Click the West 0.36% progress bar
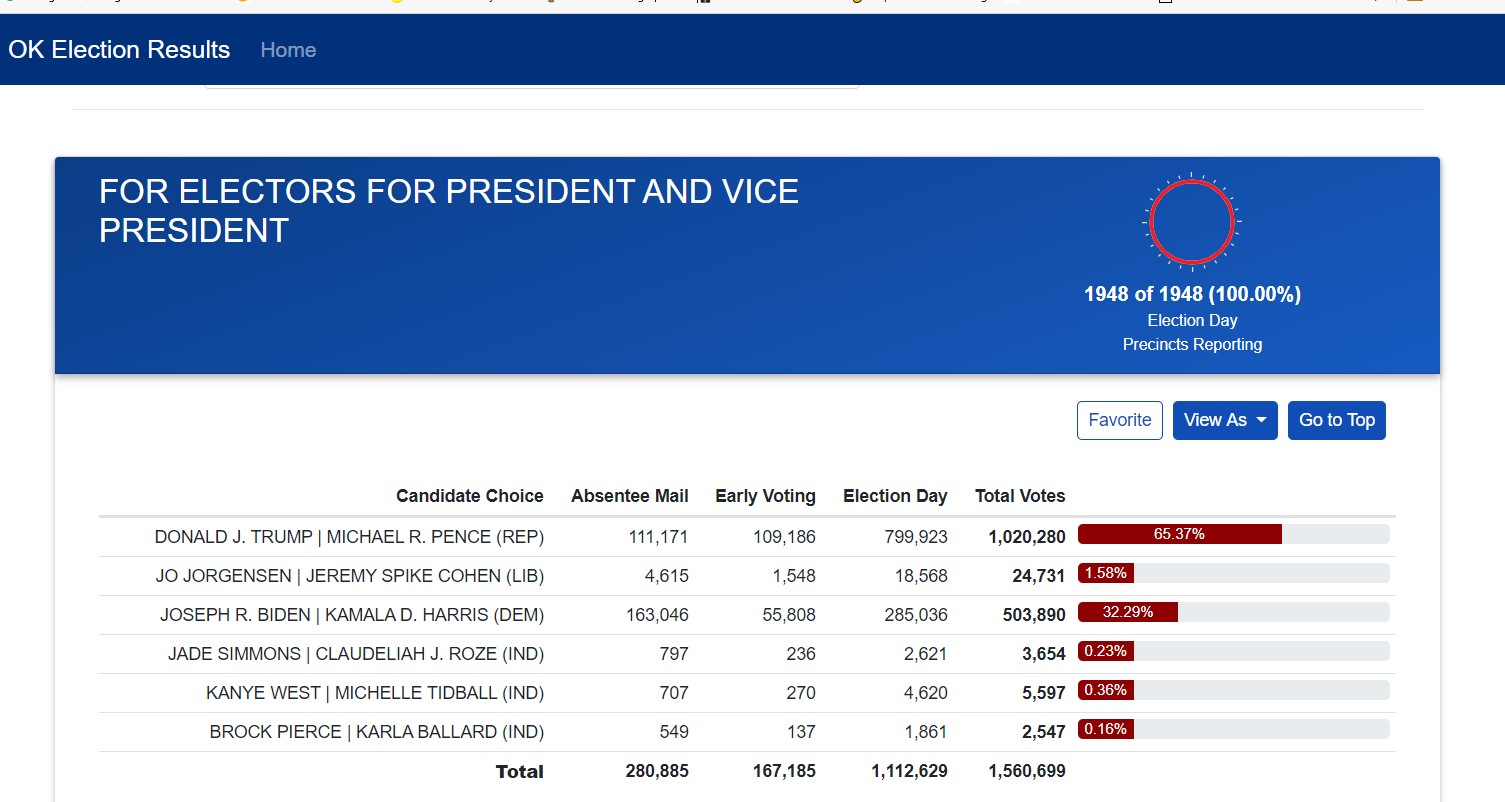Image resolution: width=1505 pixels, height=802 pixels. point(1234,690)
